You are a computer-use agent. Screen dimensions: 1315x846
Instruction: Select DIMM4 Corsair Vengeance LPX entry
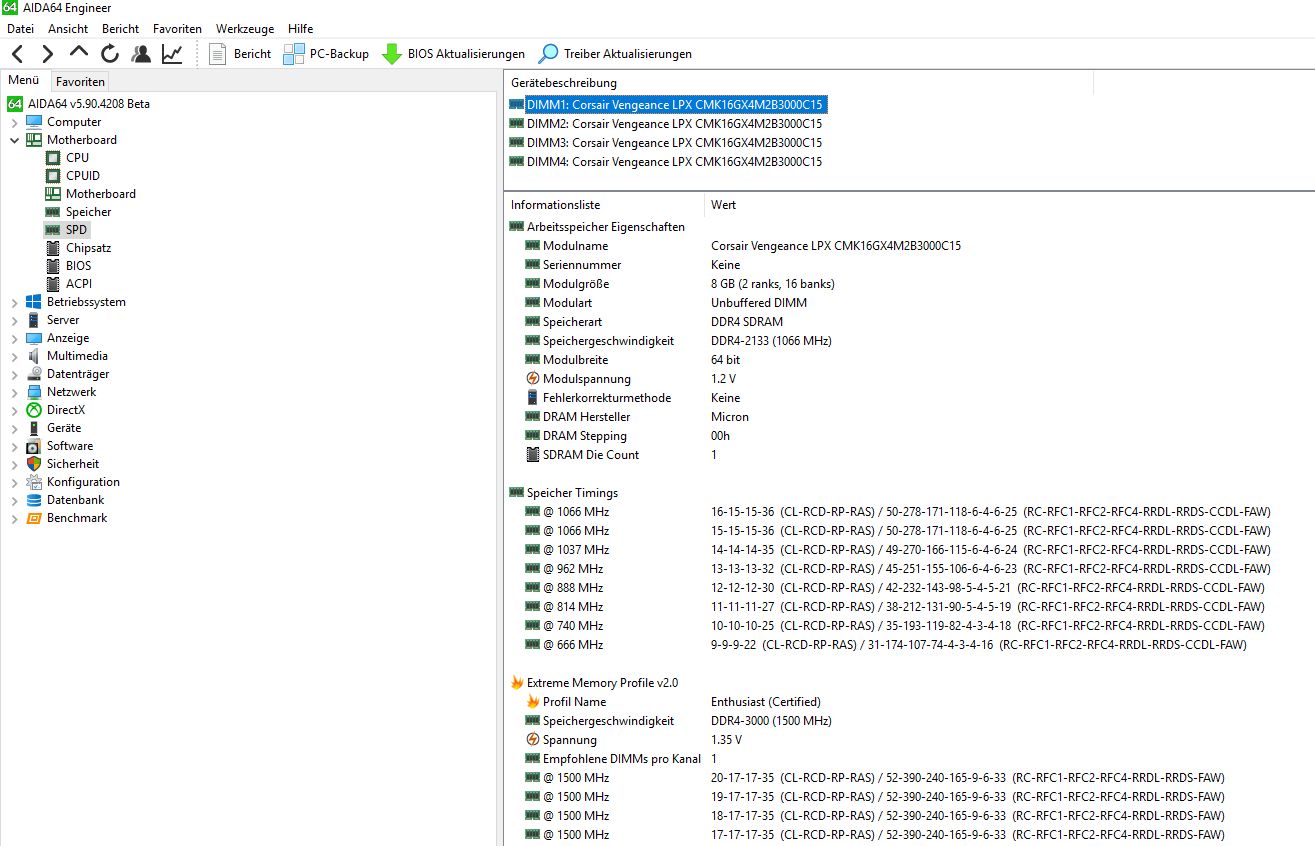click(667, 162)
